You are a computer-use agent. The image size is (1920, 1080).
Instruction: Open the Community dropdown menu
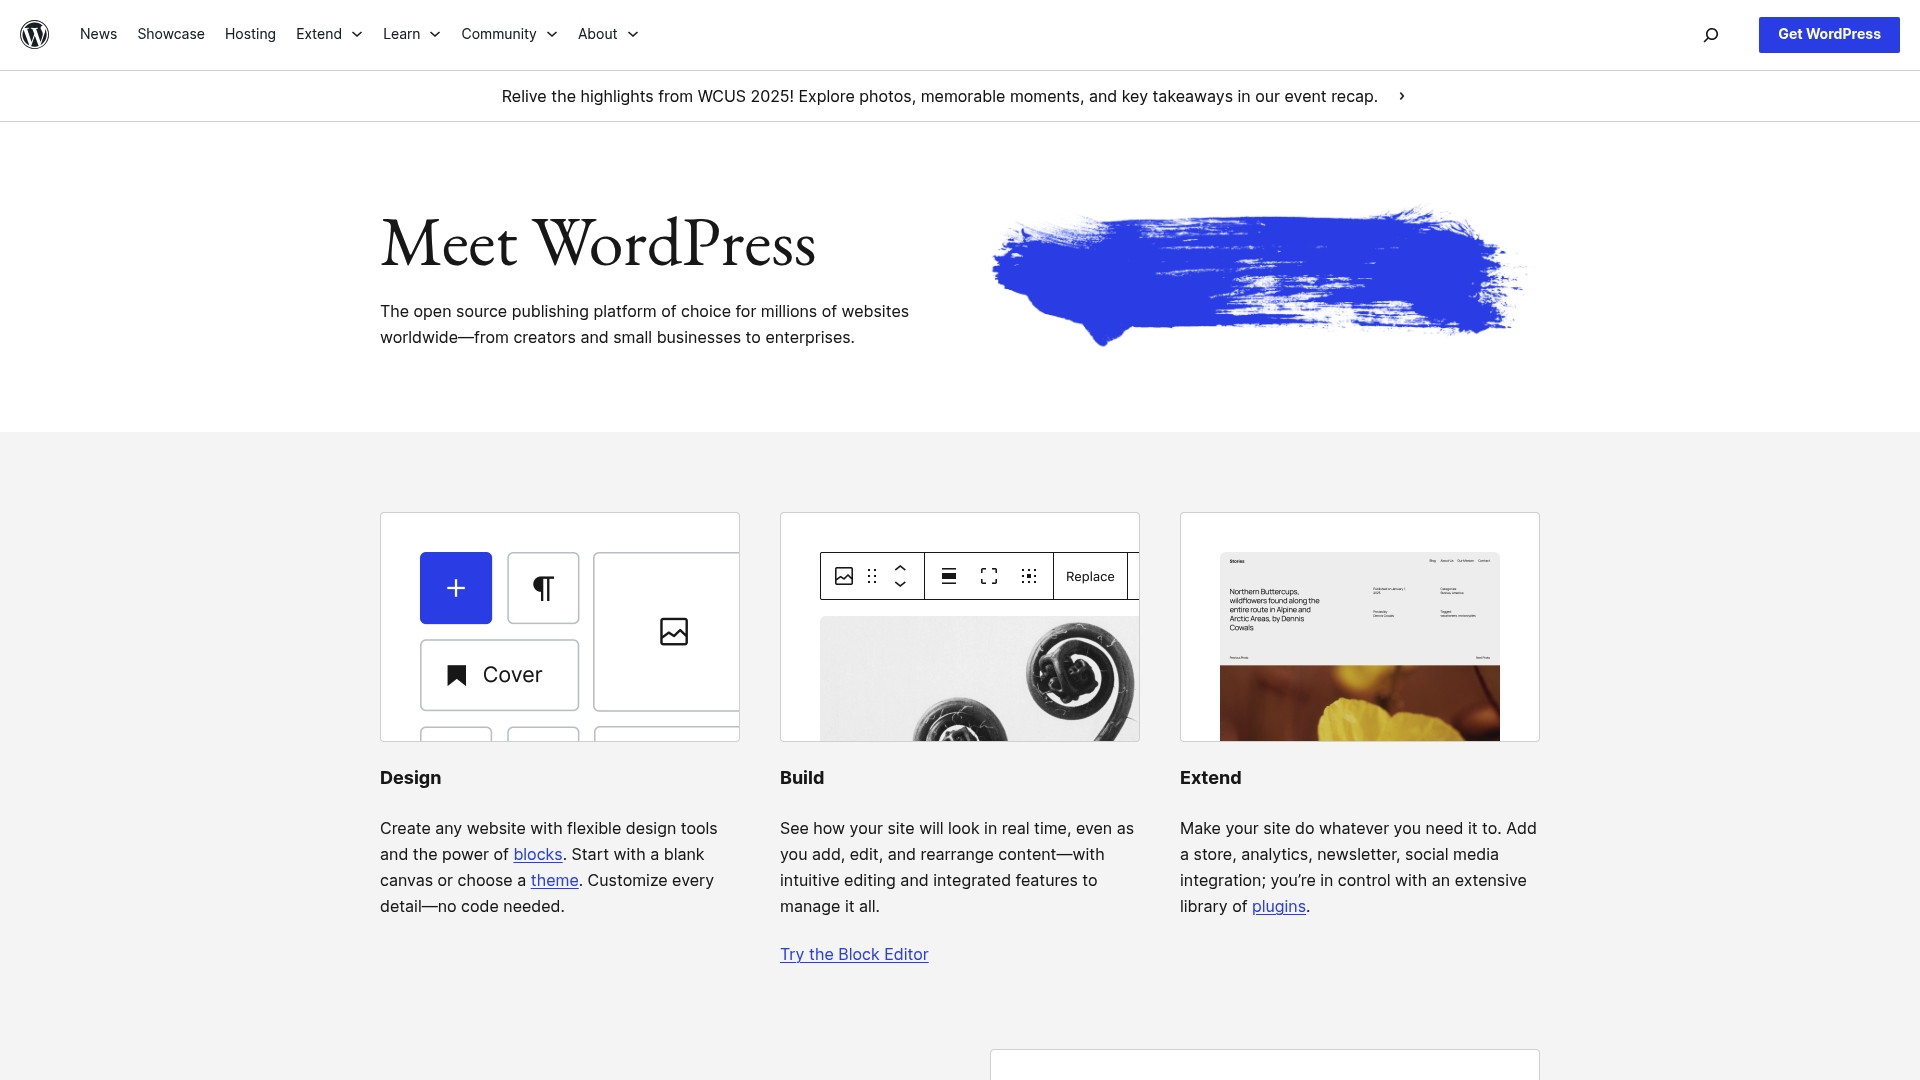coord(508,34)
